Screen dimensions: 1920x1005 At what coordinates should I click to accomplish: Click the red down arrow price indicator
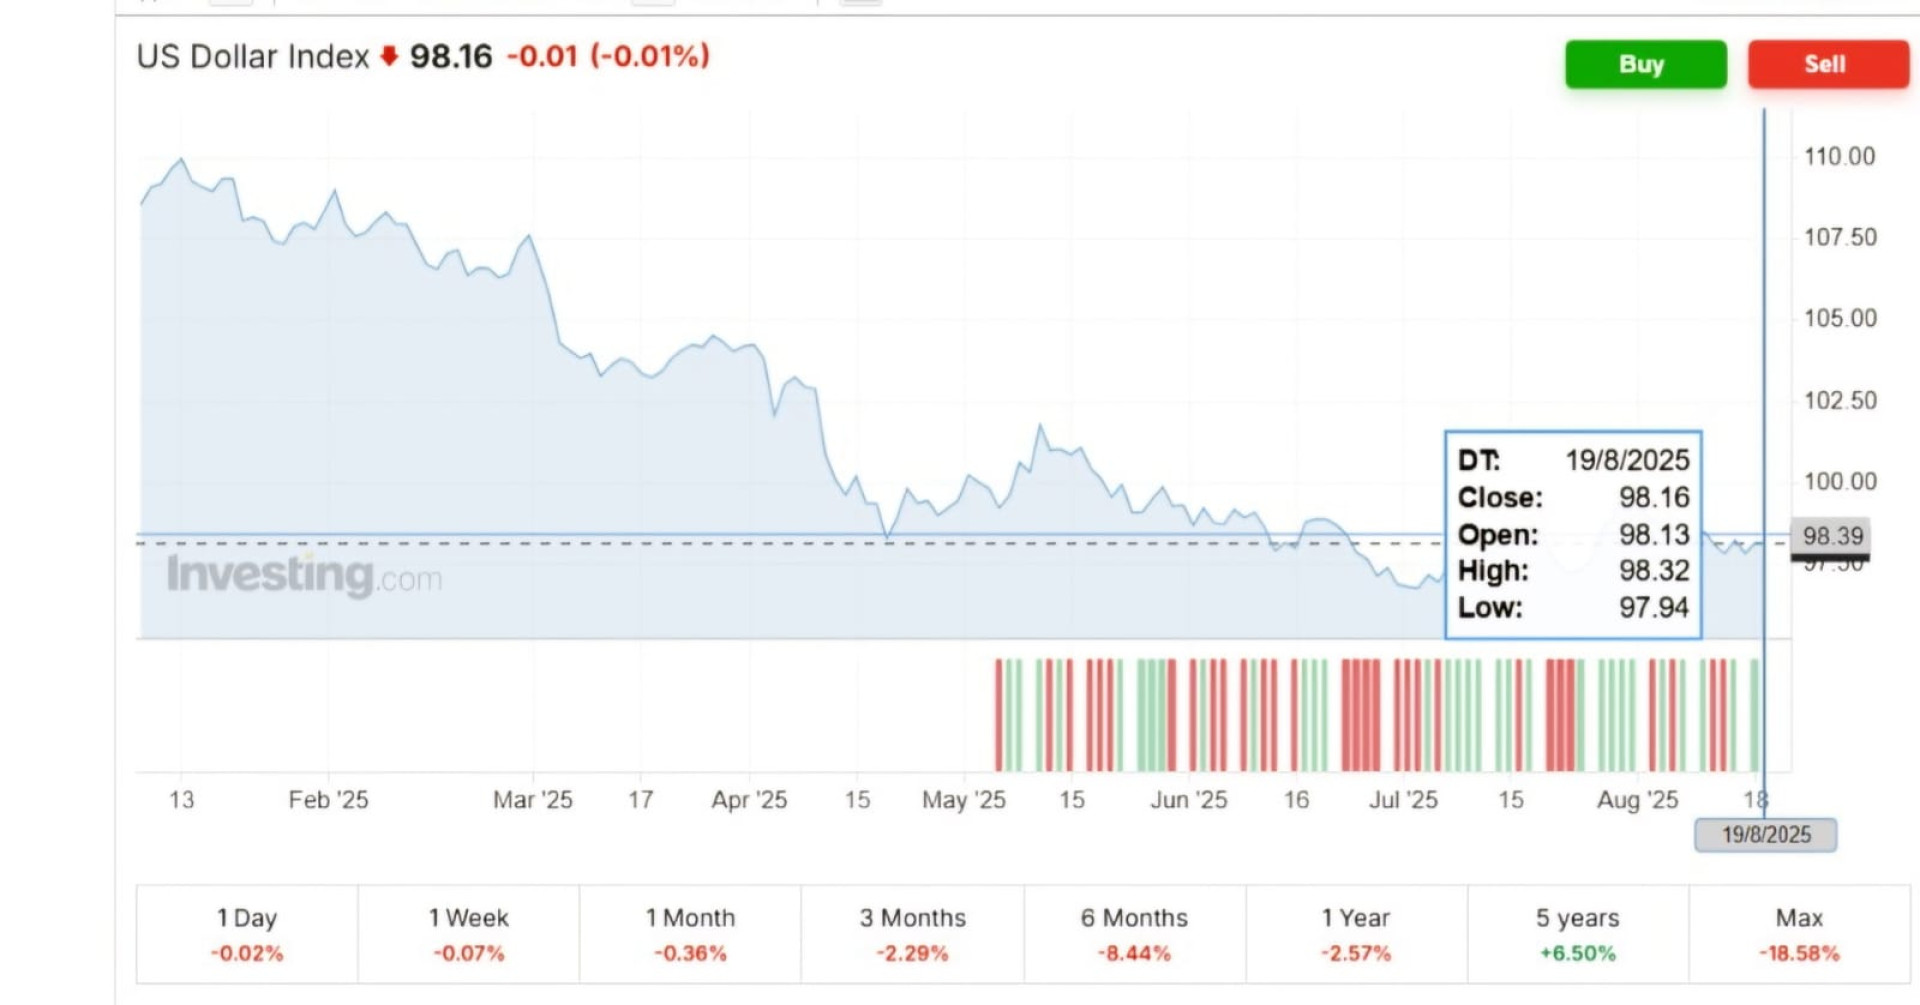click(390, 56)
